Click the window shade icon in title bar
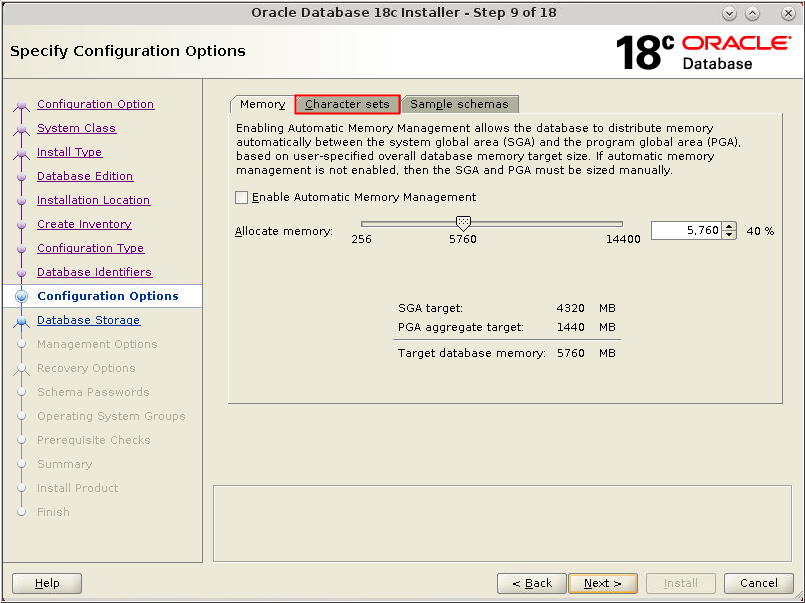This screenshot has width=805, height=603. pos(752,13)
